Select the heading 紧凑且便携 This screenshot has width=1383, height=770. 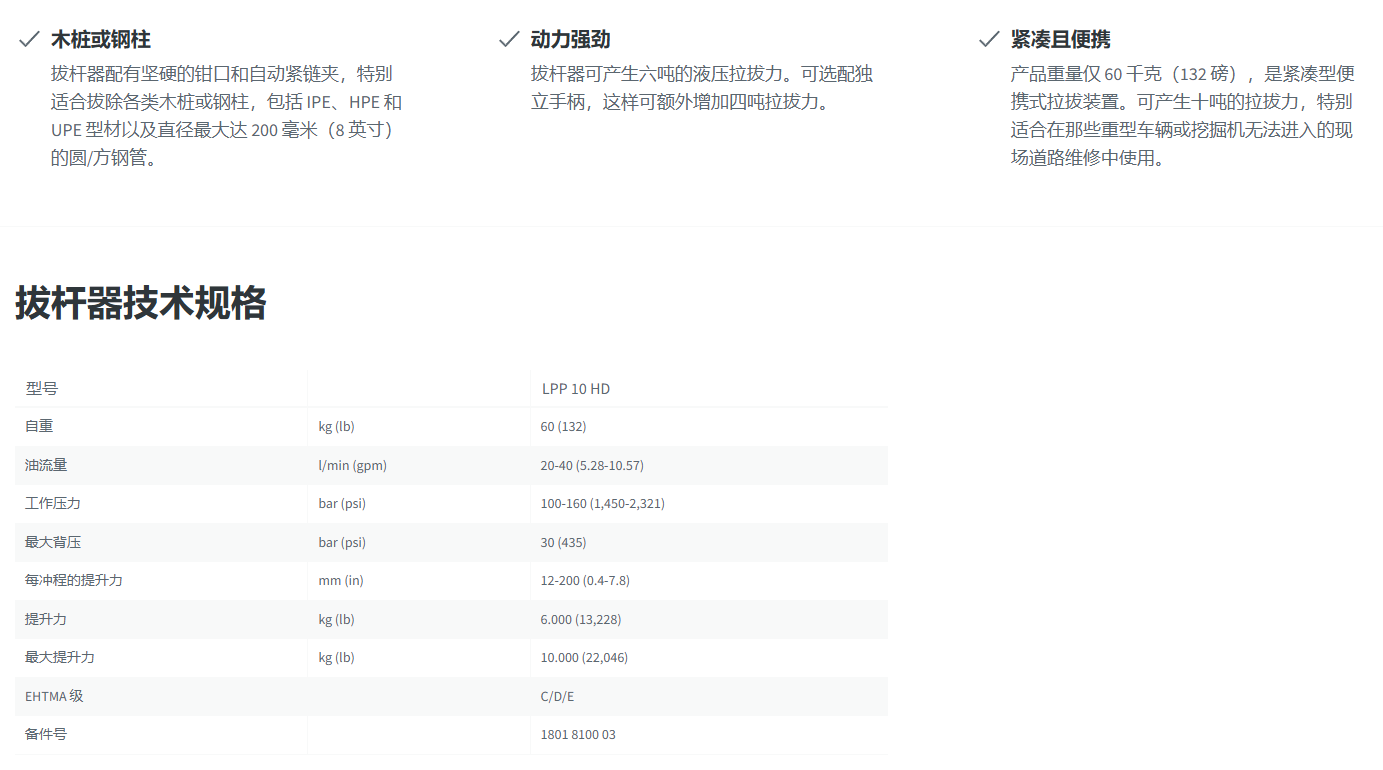(x=1061, y=40)
